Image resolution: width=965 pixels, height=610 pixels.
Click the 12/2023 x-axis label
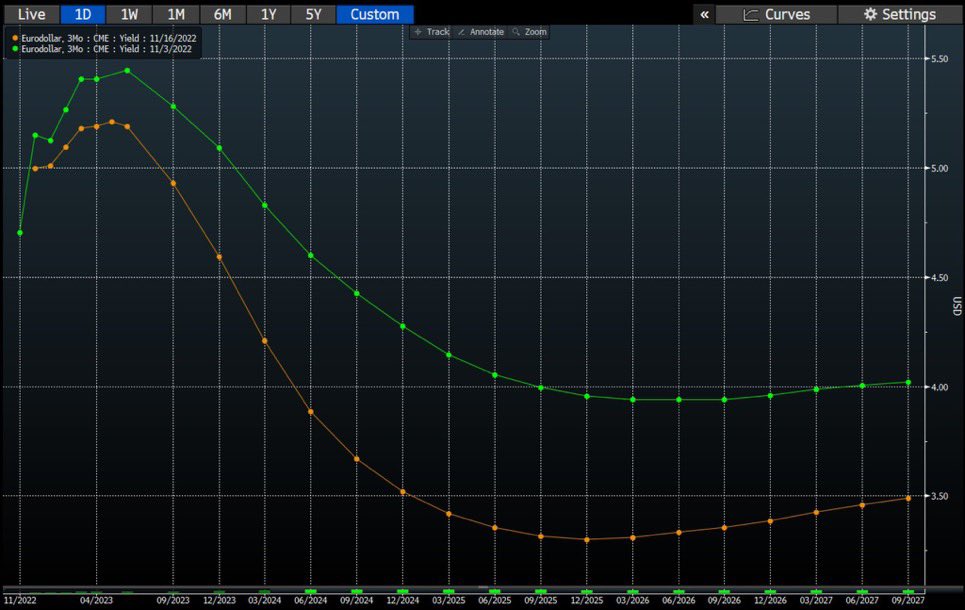pyautogui.click(x=219, y=600)
